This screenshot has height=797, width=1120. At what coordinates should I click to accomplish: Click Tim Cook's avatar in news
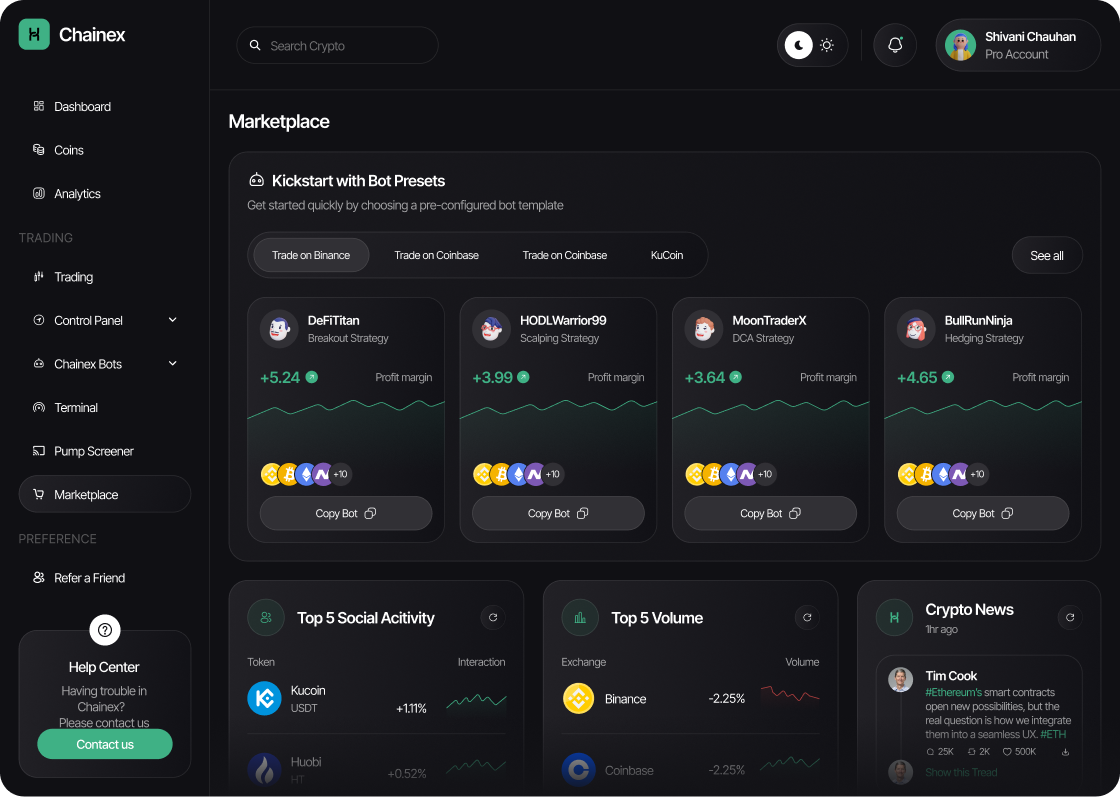(x=900, y=680)
